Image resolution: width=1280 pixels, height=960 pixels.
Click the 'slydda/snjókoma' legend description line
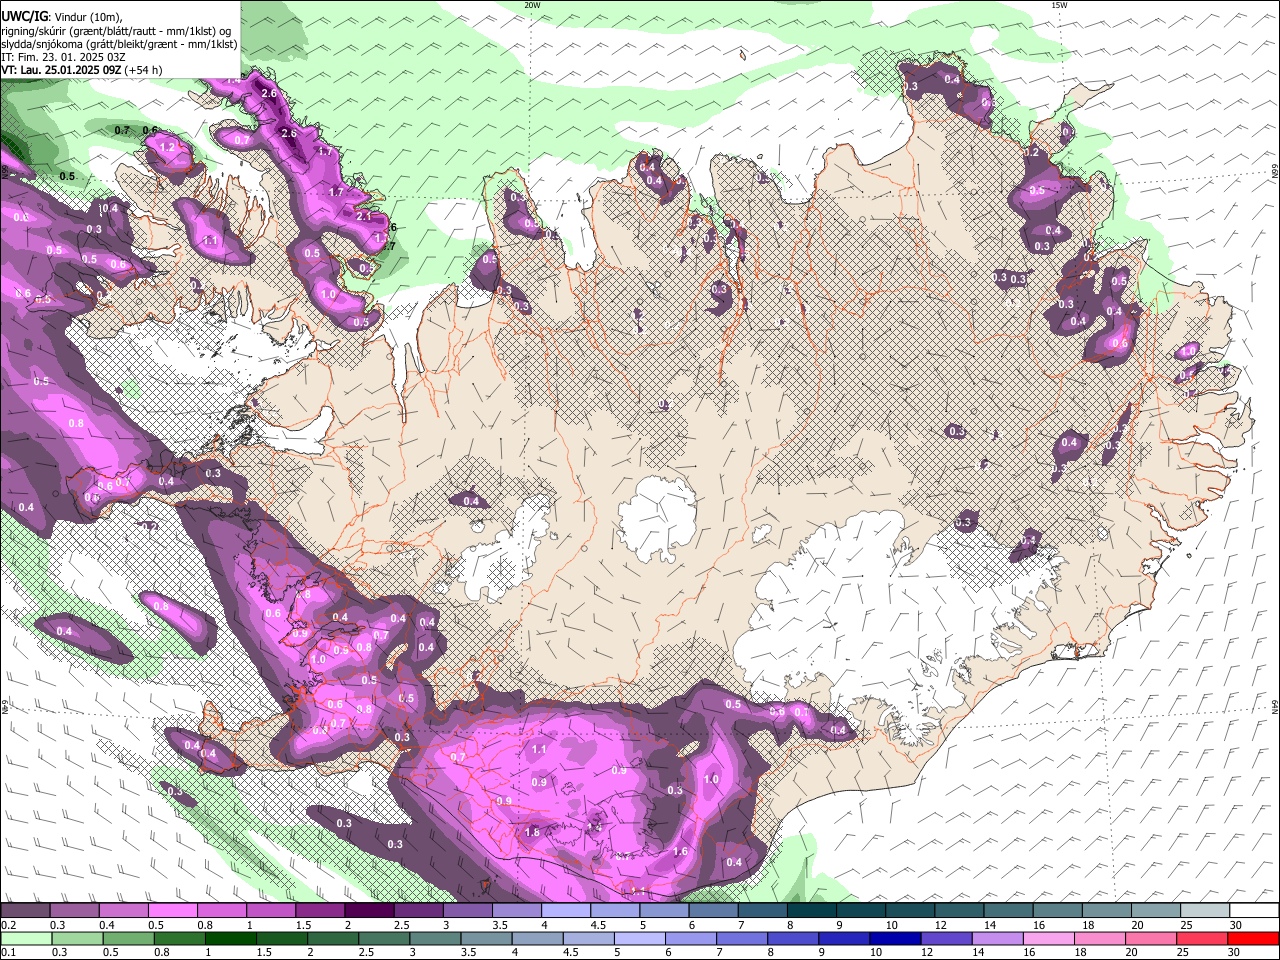[x=119, y=44]
